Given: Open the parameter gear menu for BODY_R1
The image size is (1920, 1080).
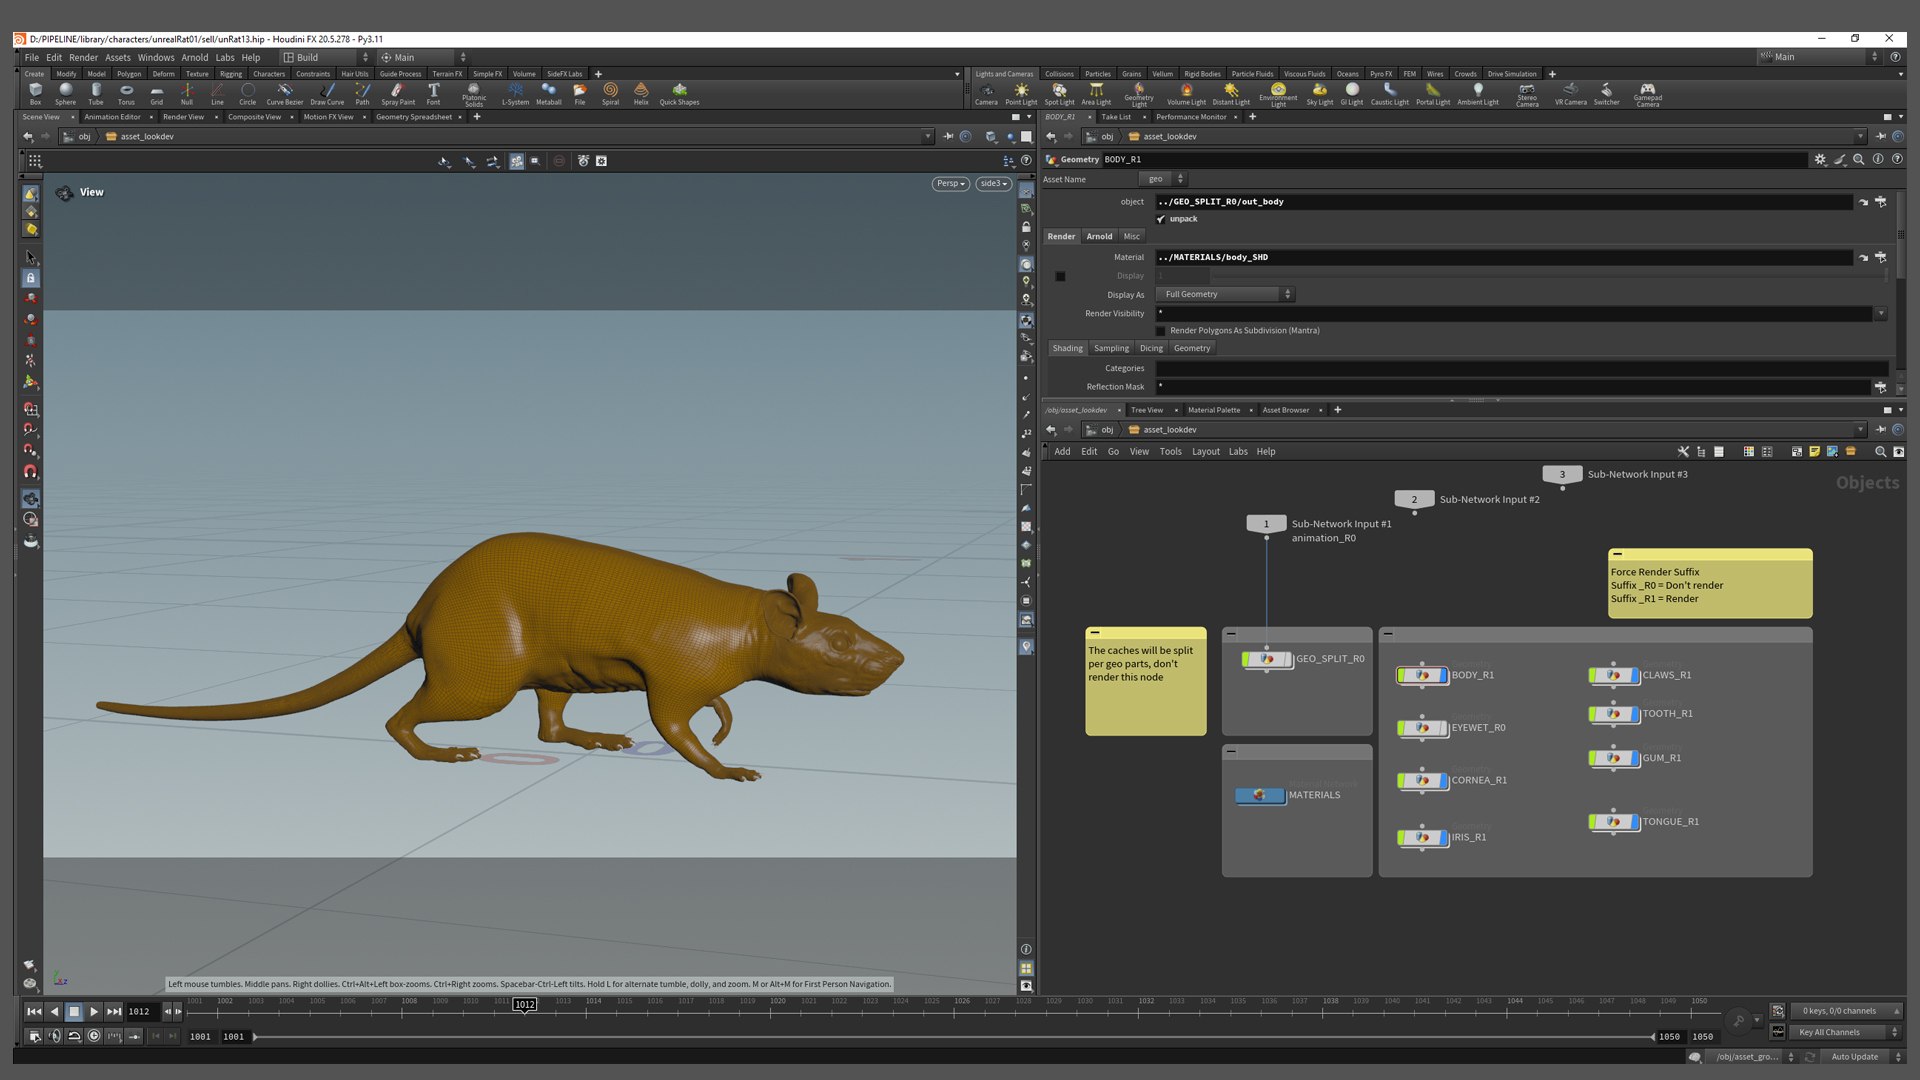Looking at the screenshot, I should 1820,159.
